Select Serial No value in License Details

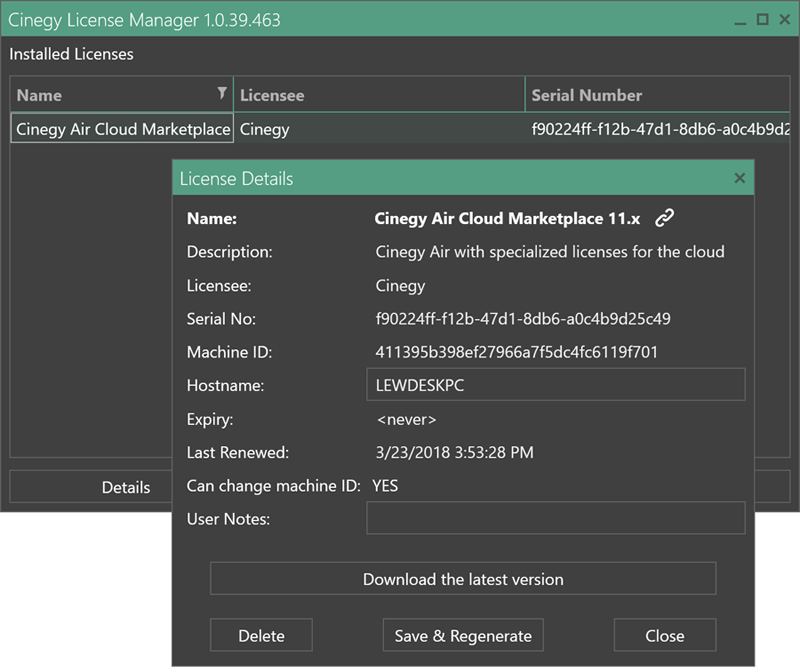coord(523,319)
